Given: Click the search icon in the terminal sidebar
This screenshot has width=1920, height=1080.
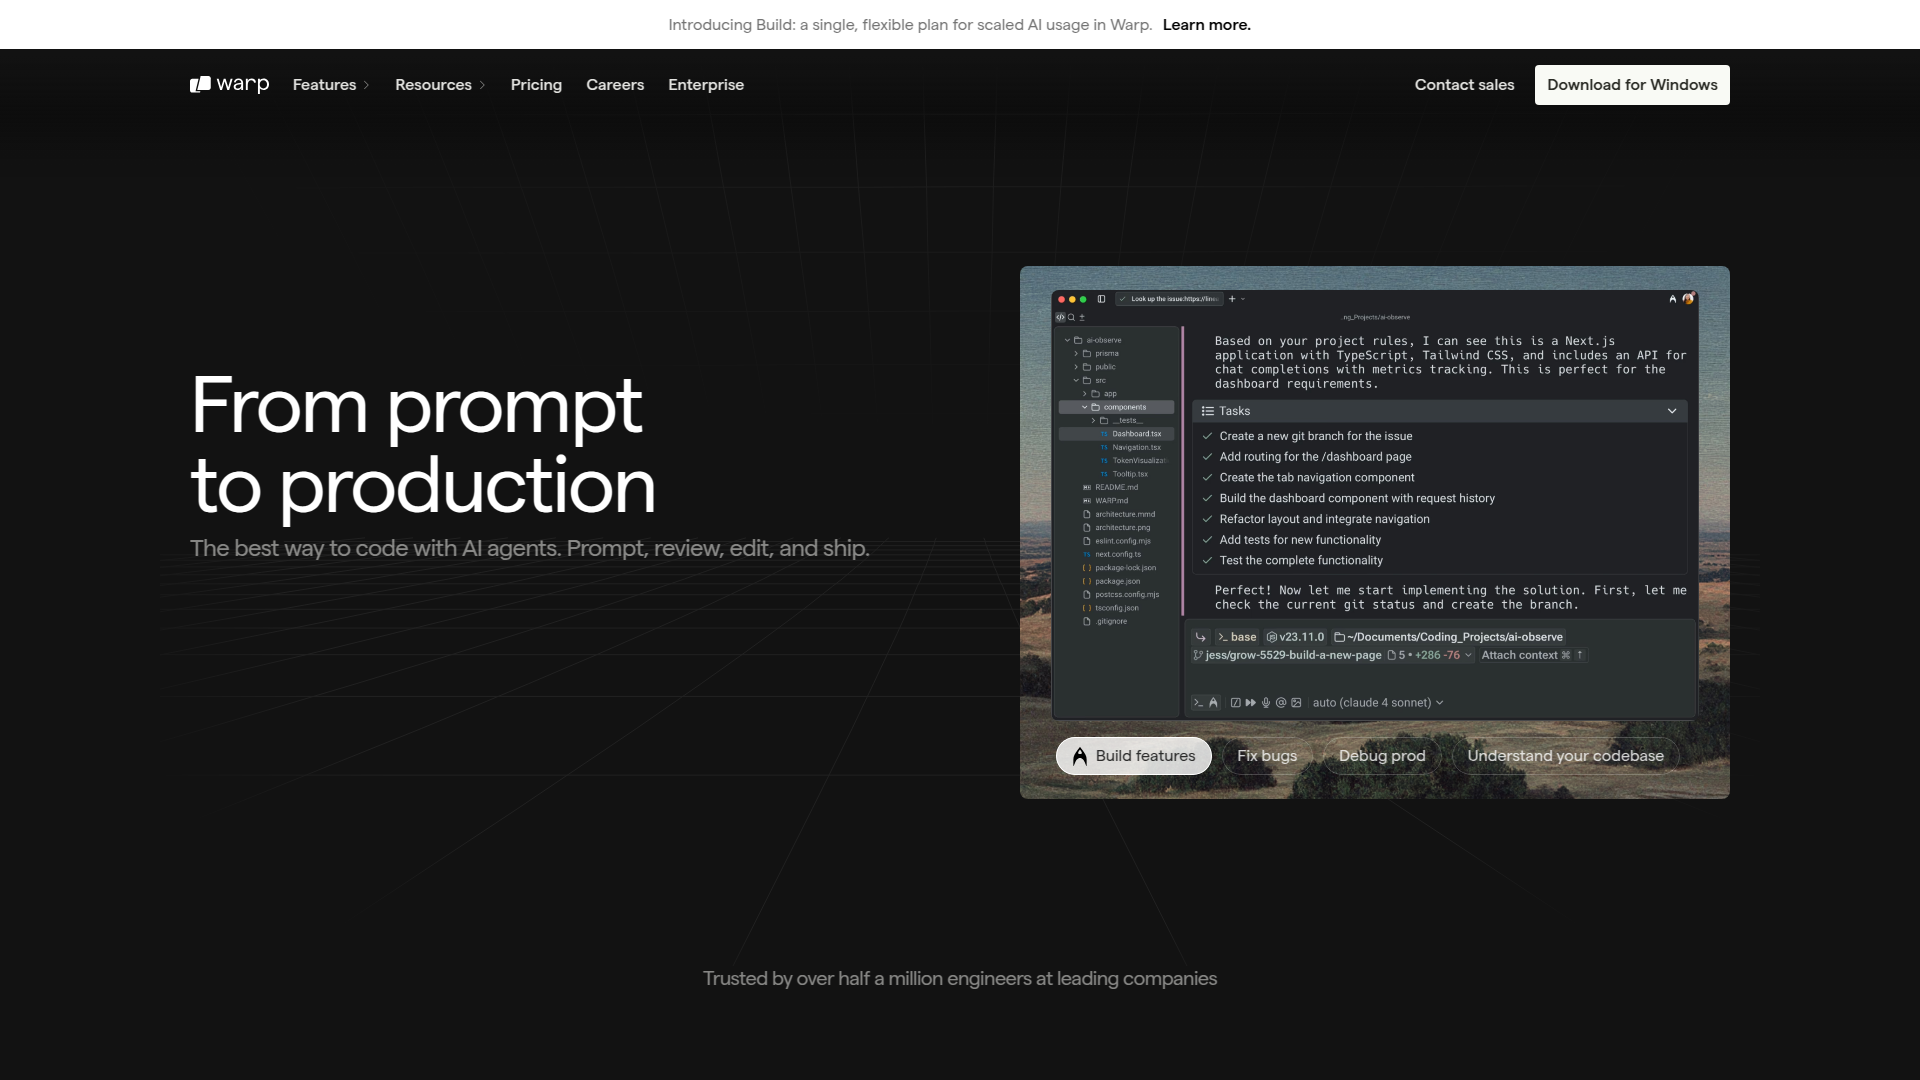Looking at the screenshot, I should [1072, 317].
